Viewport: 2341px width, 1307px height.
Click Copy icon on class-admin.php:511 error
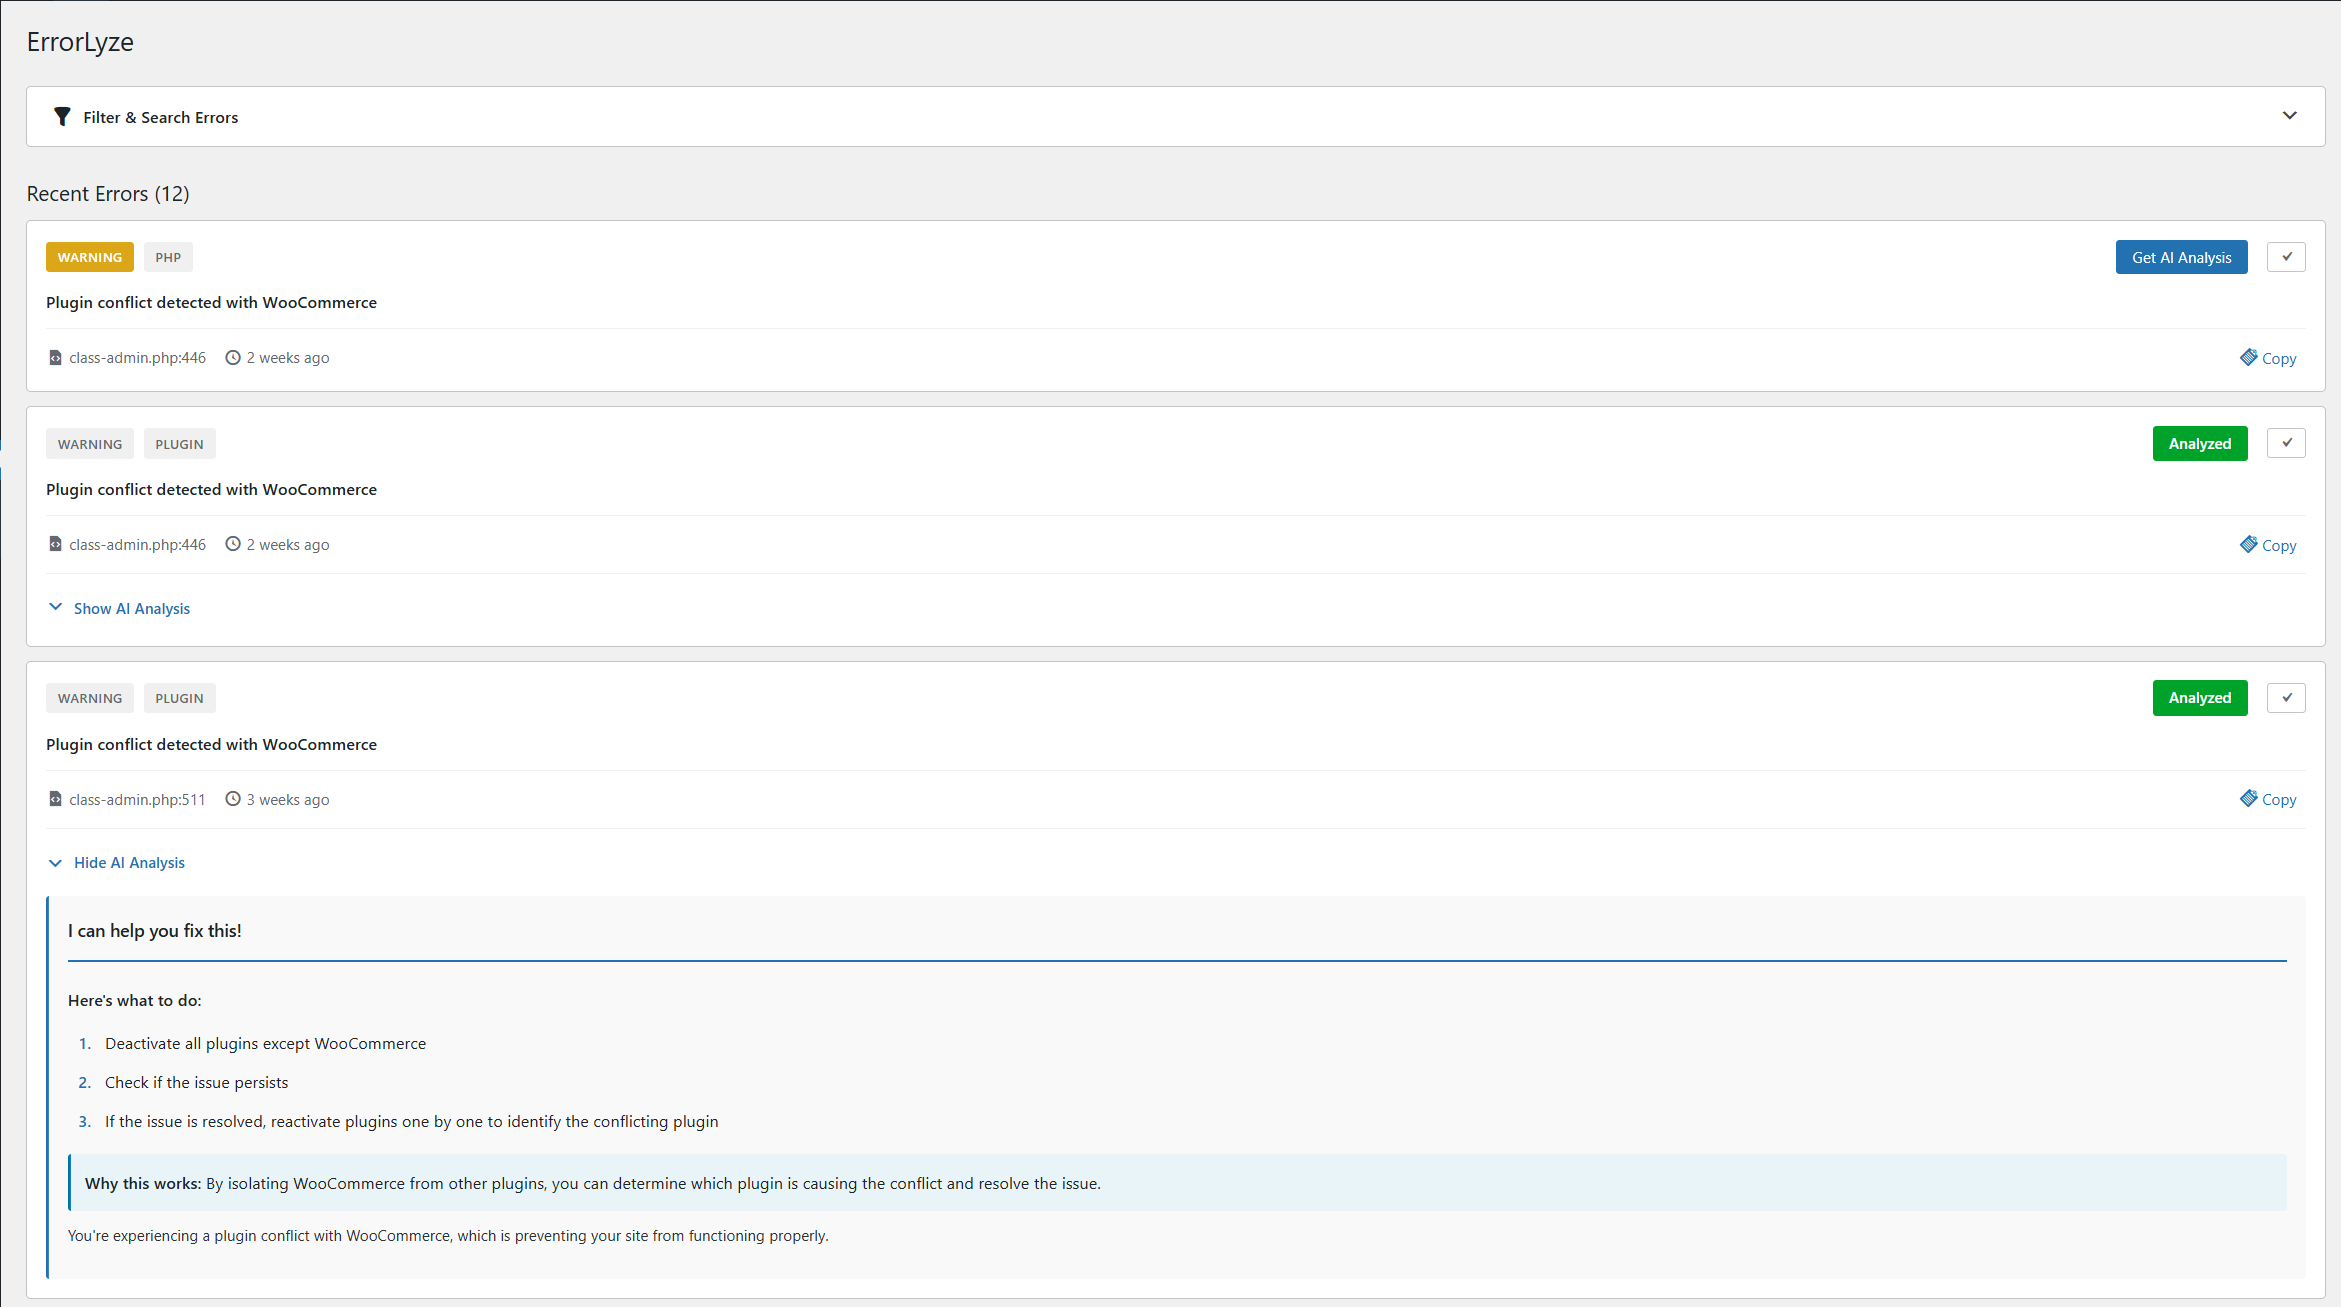tap(2249, 799)
